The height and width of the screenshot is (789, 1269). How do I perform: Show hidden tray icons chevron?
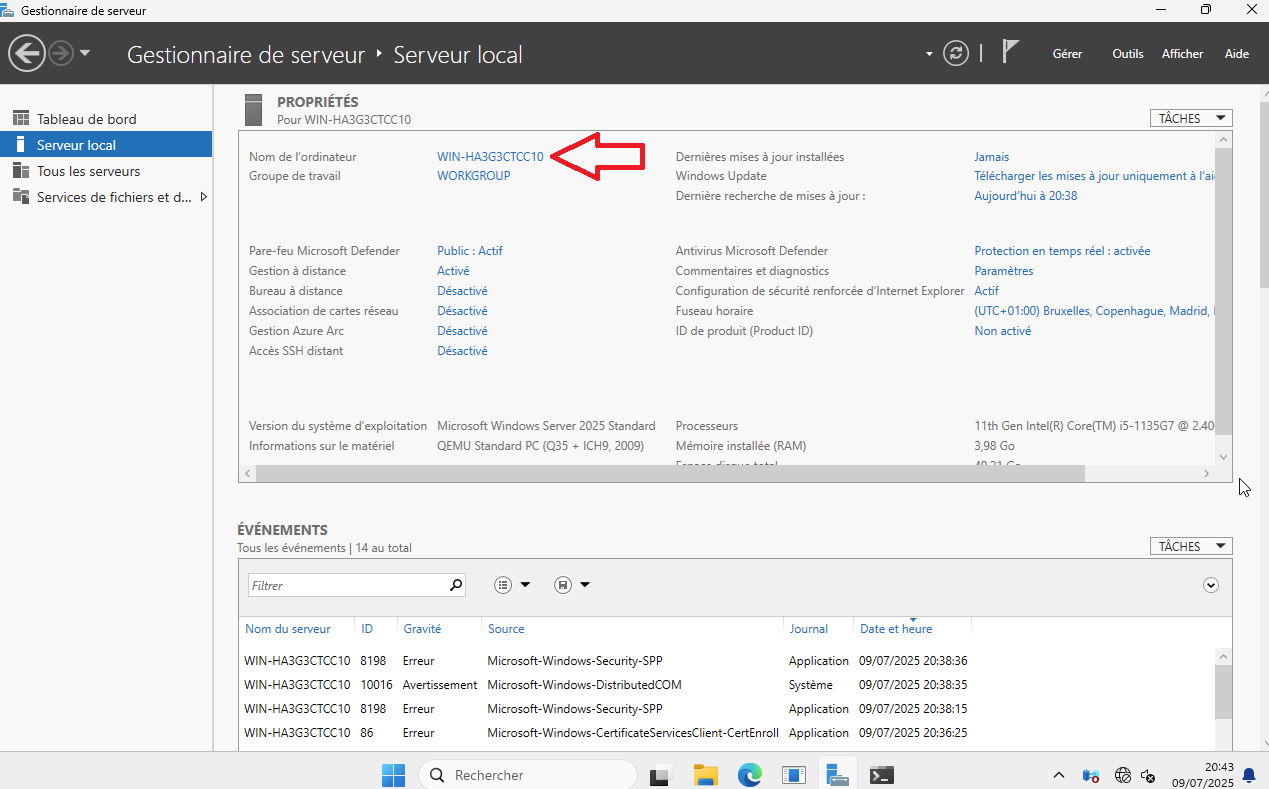point(1059,775)
